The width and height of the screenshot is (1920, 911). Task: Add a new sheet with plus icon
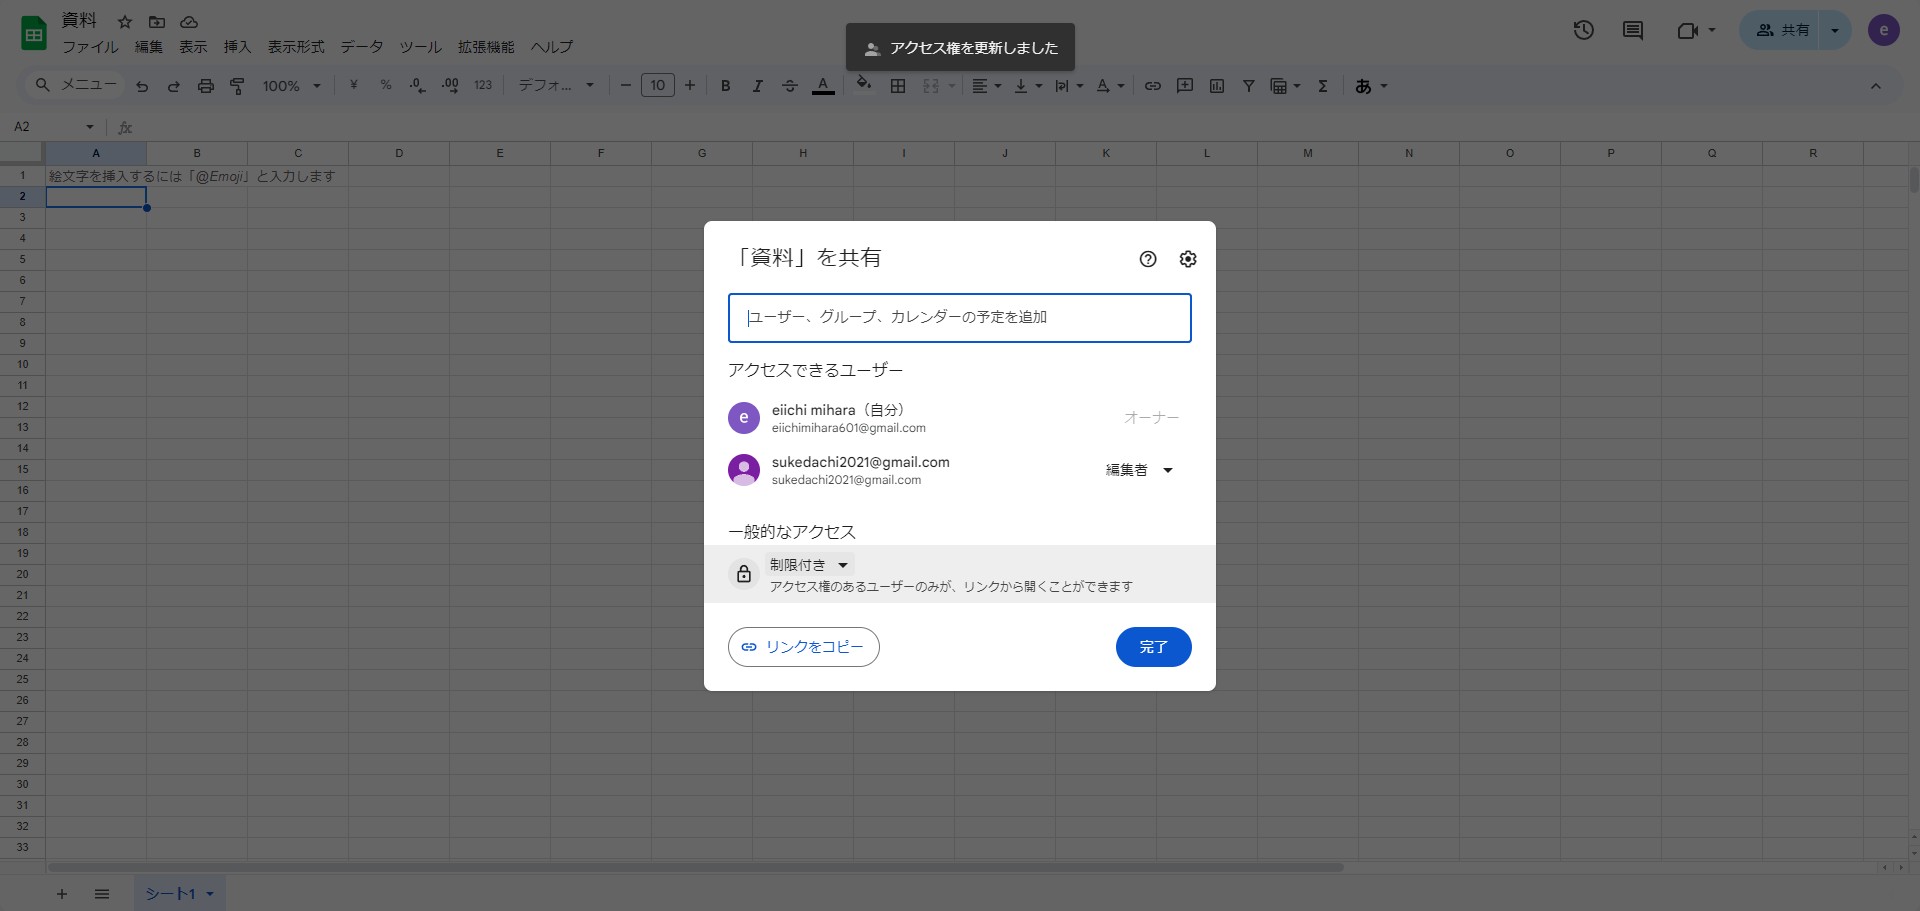coord(62,894)
